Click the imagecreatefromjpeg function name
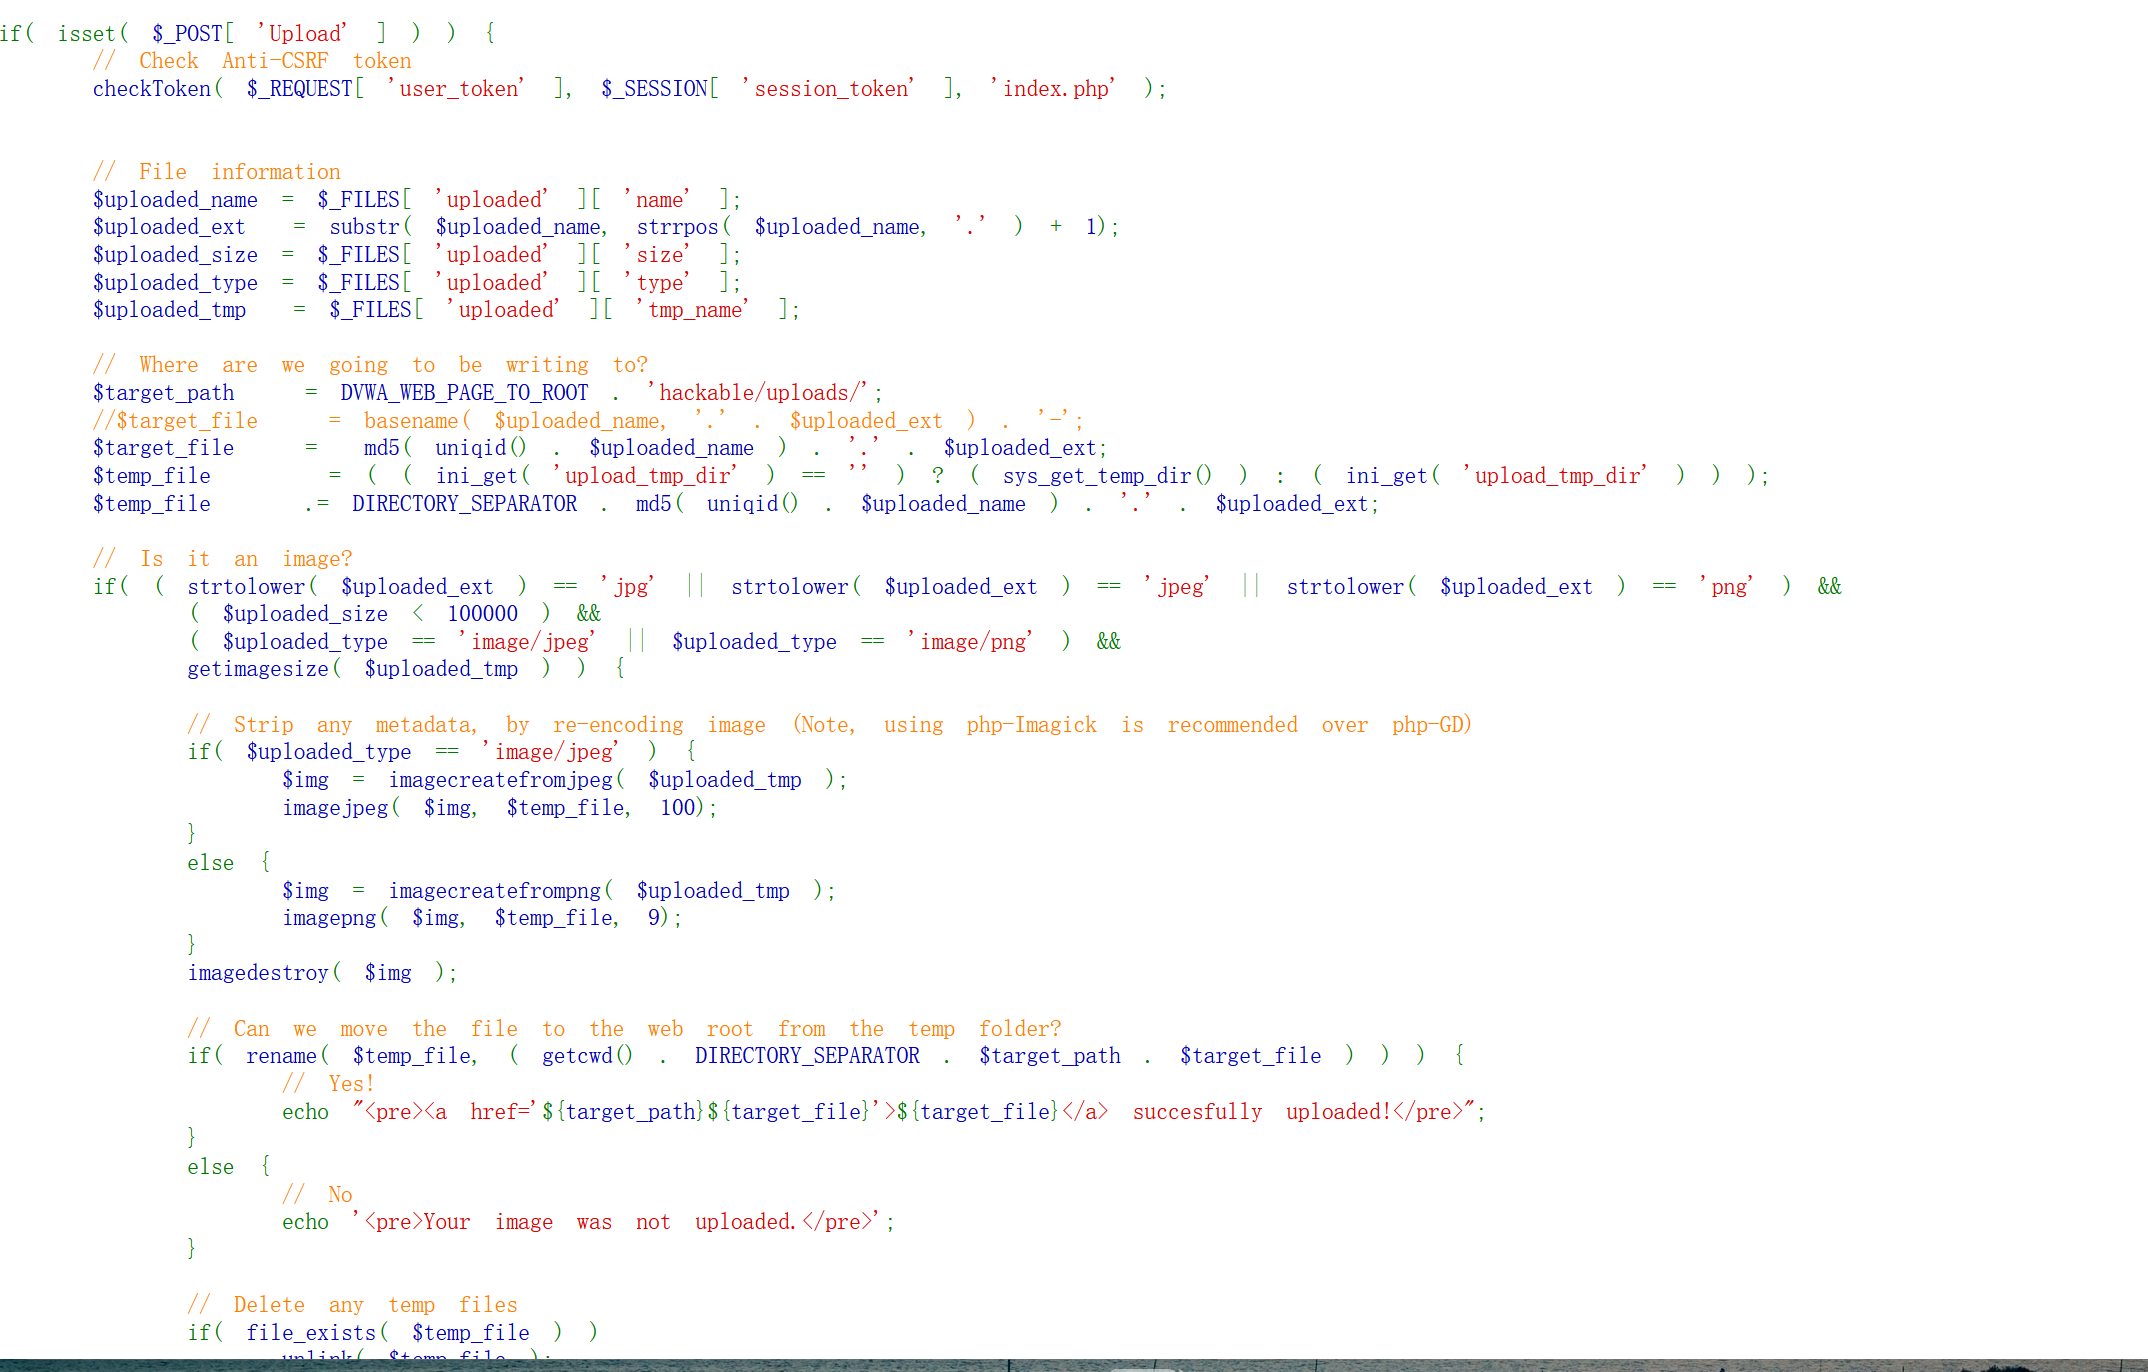 point(500,780)
